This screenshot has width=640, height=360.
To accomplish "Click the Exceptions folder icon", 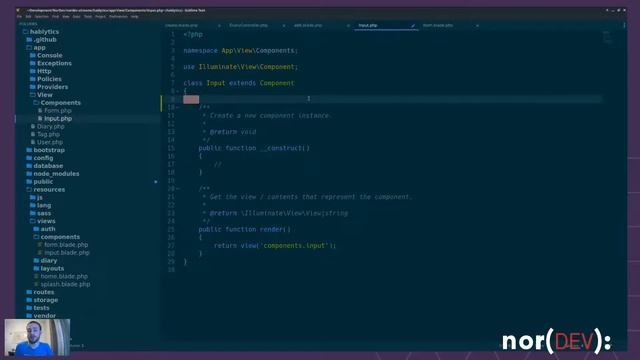I will pyautogui.click(x=33, y=63).
